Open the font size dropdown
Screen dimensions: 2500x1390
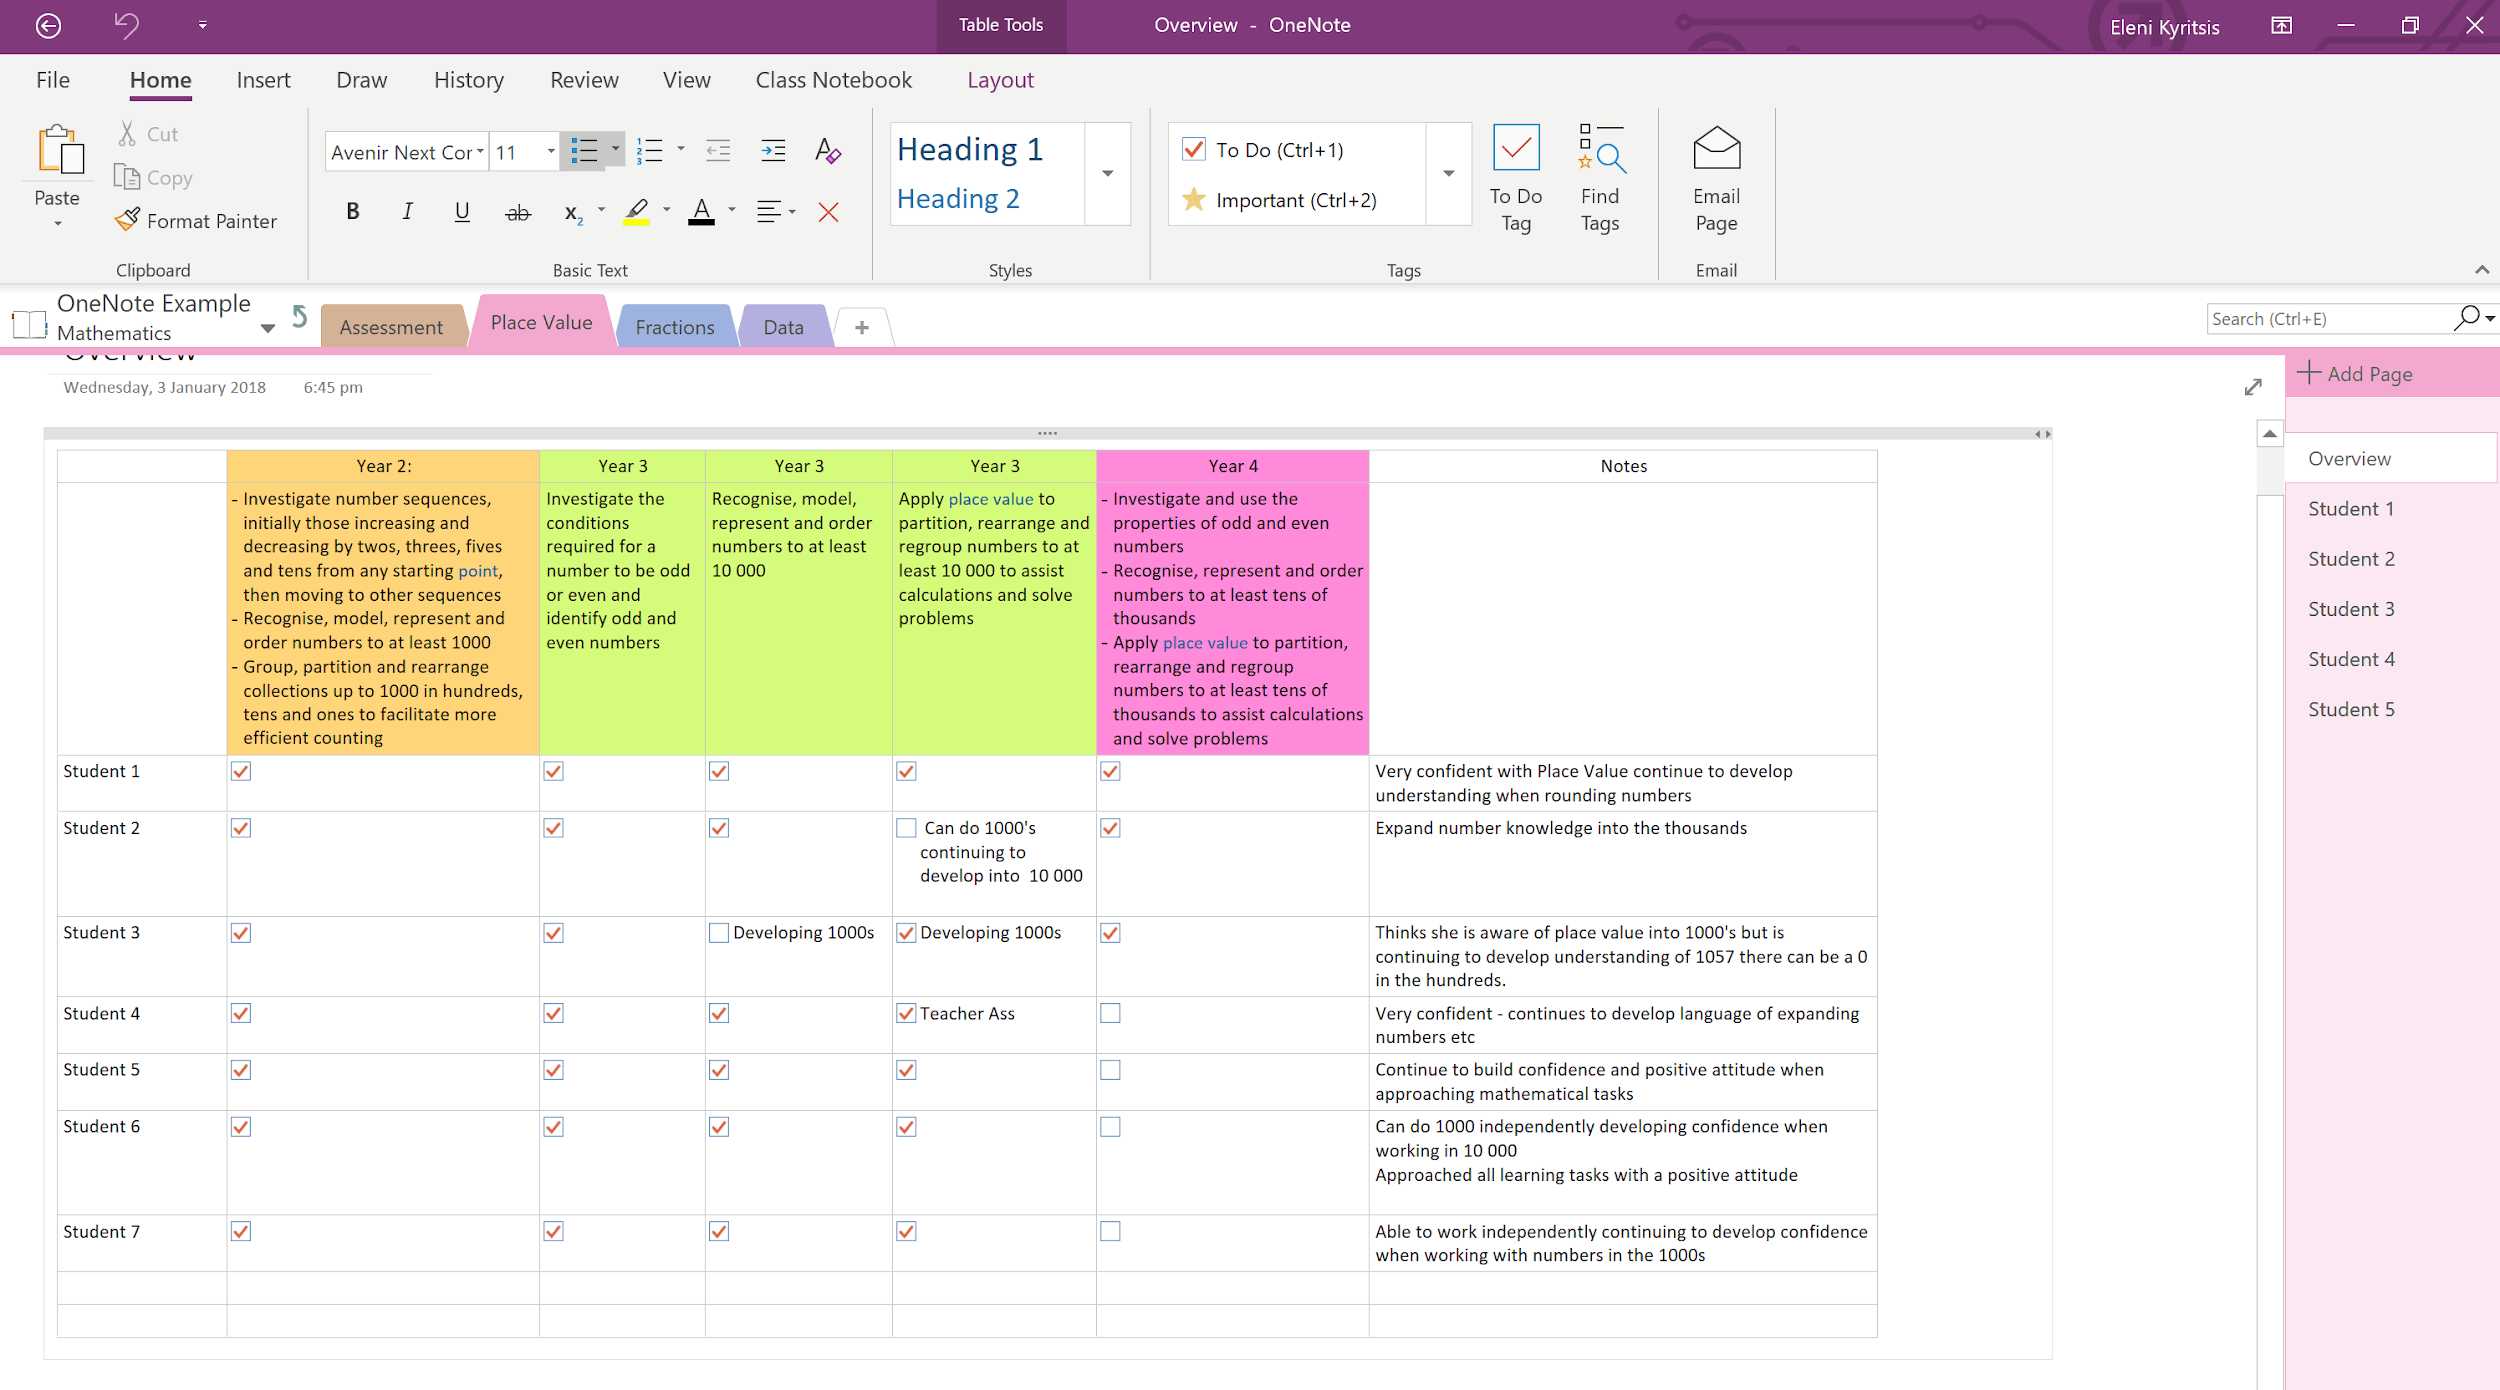[x=549, y=151]
